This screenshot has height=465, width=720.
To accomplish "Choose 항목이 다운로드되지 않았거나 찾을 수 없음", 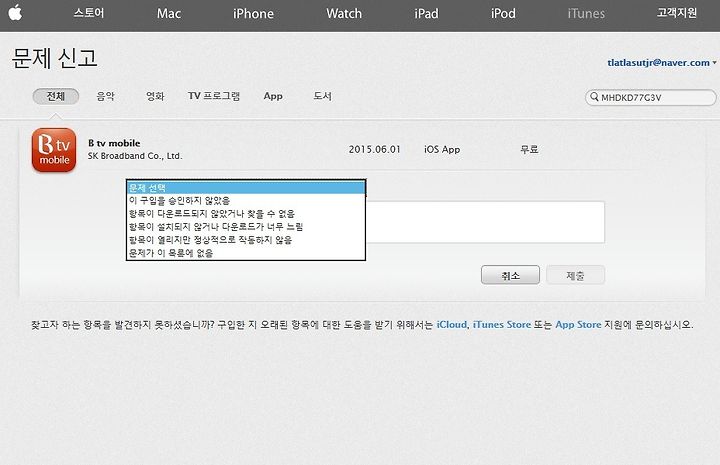I will (x=246, y=213).
